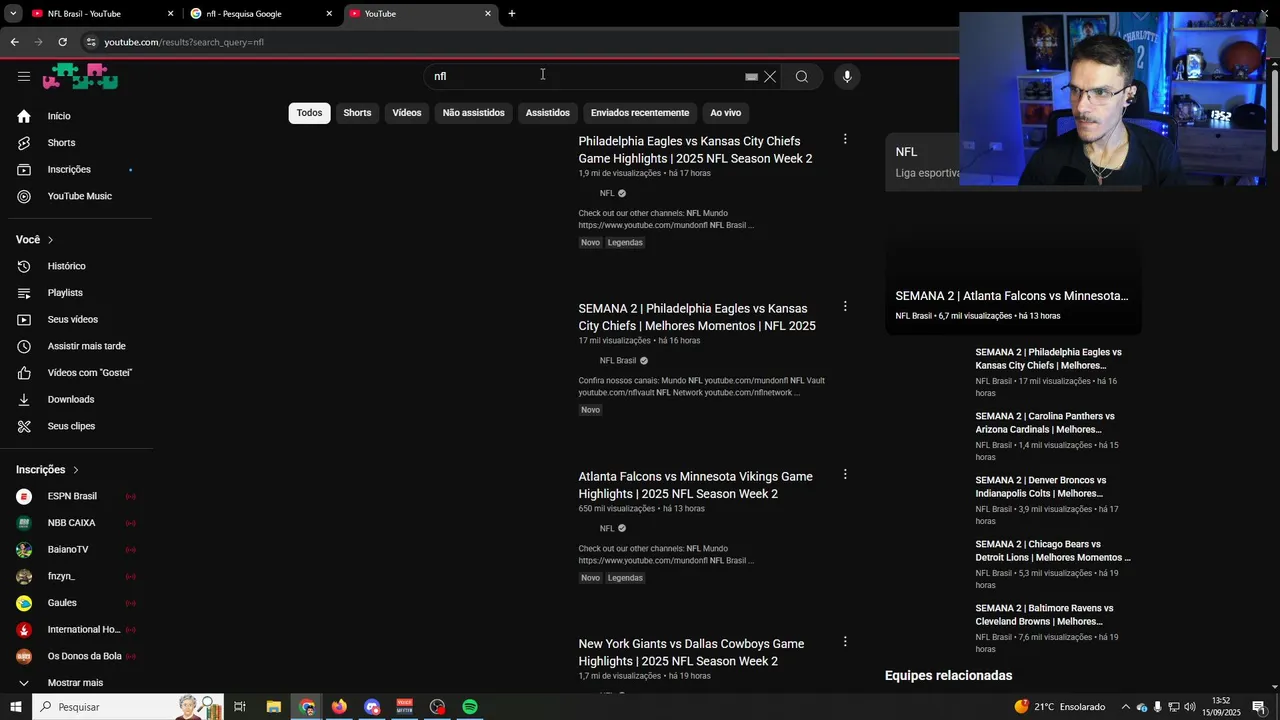Open SEMANA 2 Carolina Panthers vs Arizona Cardinals
The height and width of the screenshot is (720, 1280).
[x=1045, y=423]
